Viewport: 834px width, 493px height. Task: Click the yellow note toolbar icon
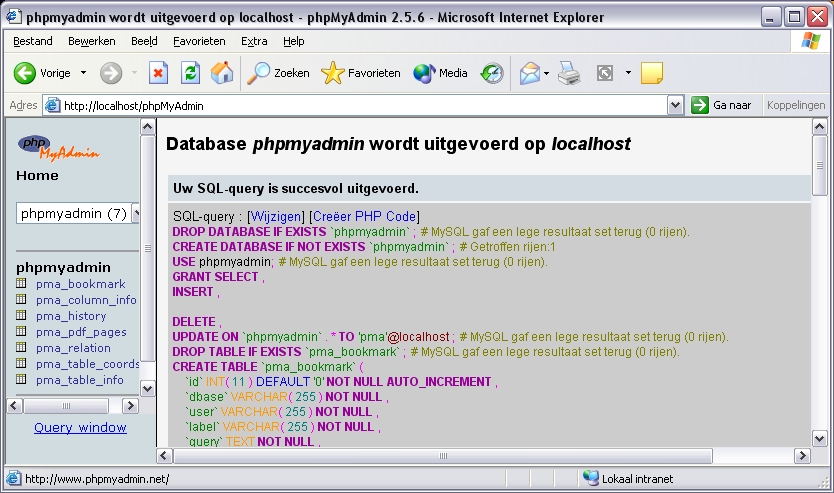pyautogui.click(x=652, y=73)
